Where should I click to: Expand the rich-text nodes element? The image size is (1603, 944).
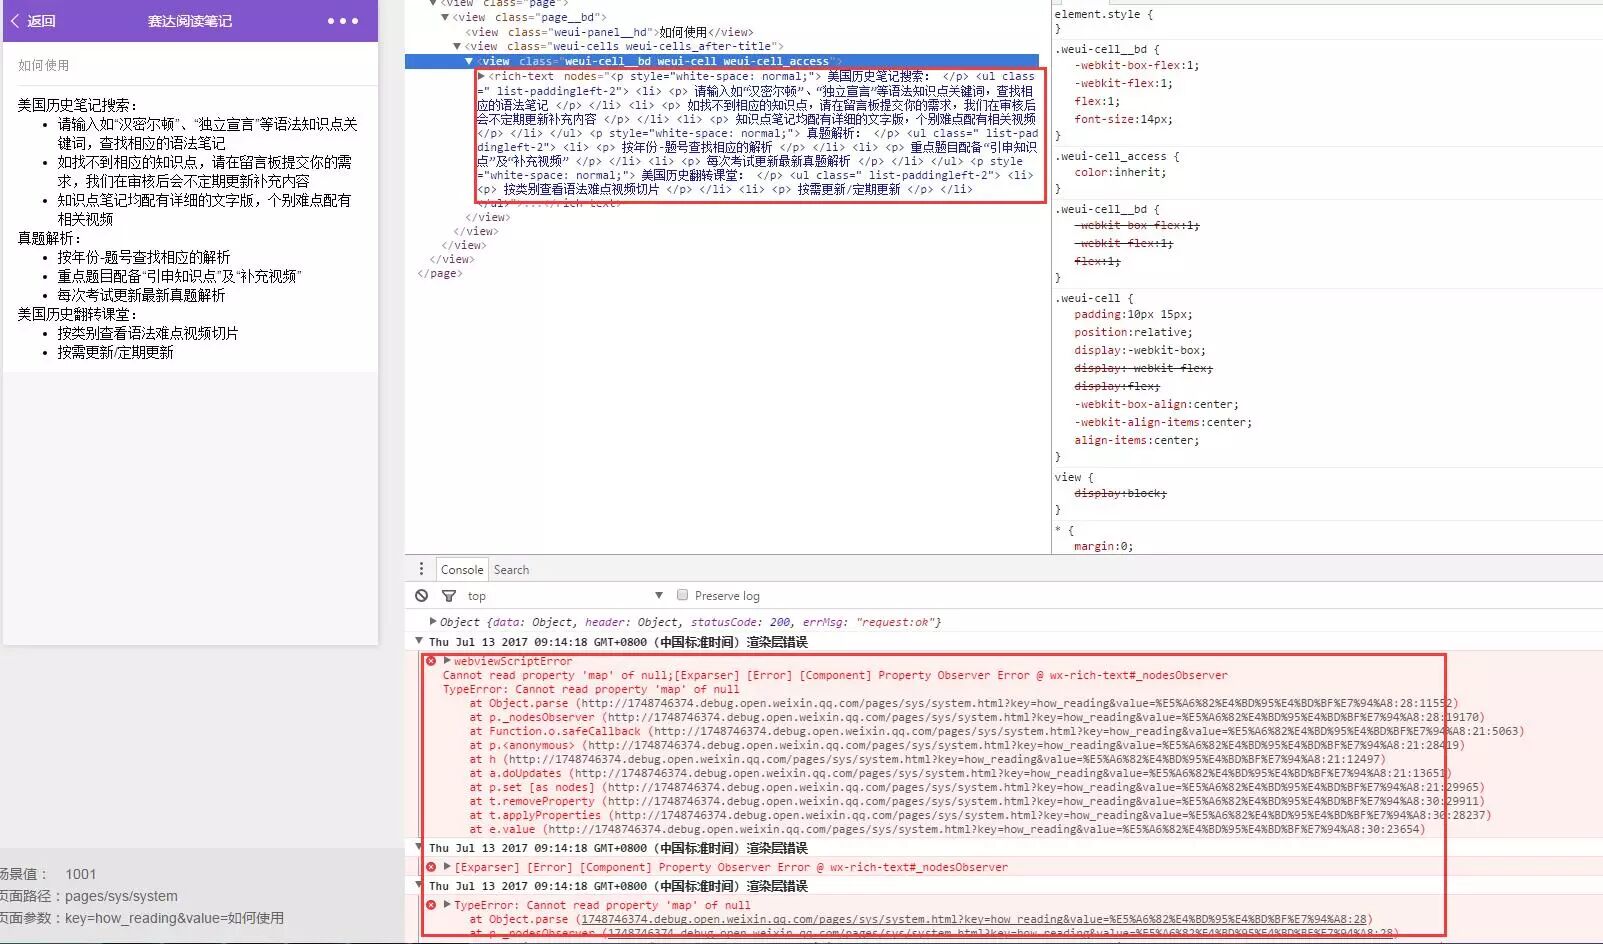click(481, 76)
